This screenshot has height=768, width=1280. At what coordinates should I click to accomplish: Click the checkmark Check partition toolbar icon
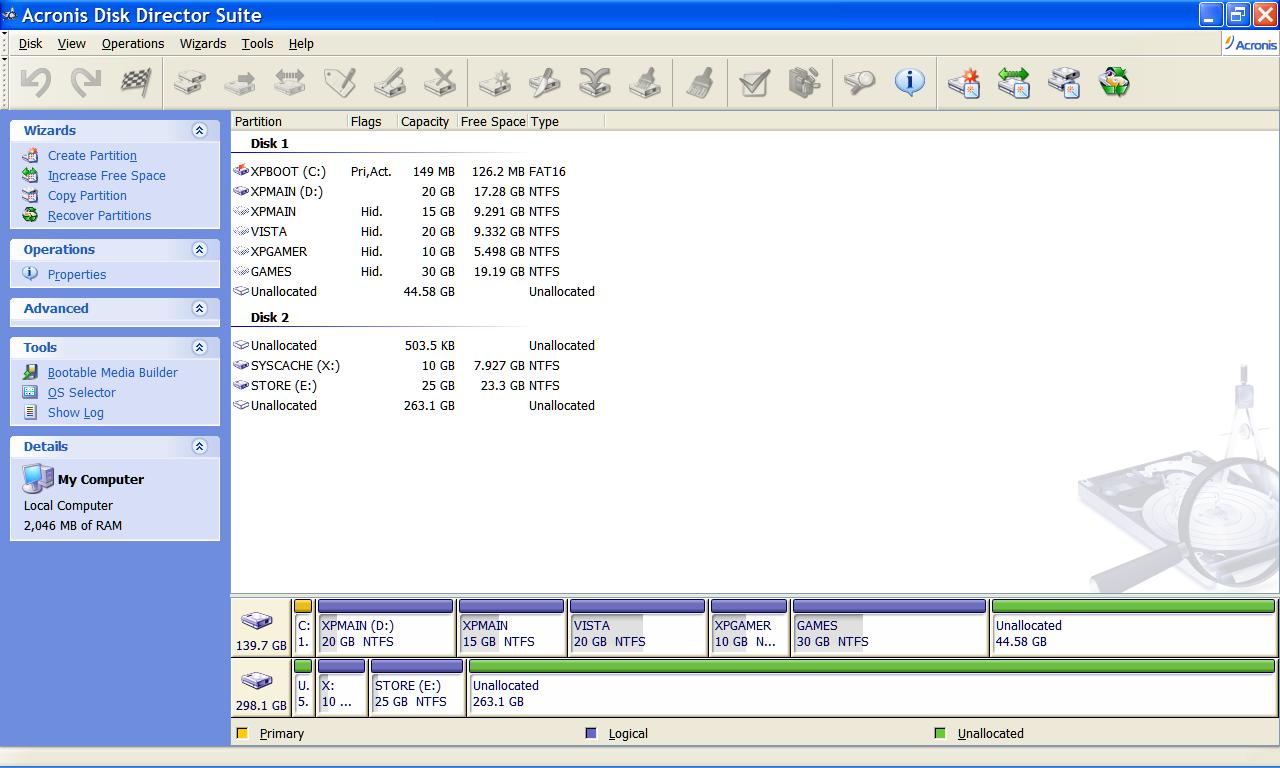pyautogui.click(x=754, y=82)
